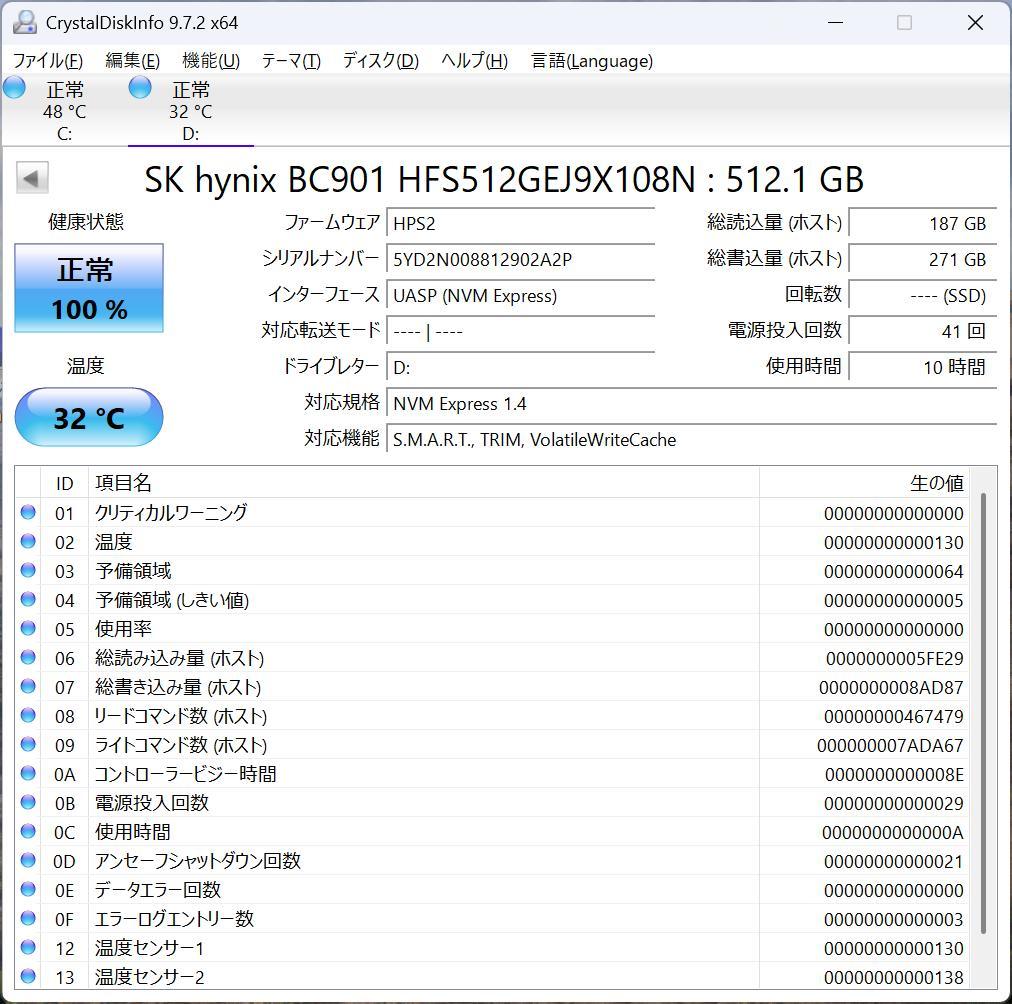The height and width of the screenshot is (1004, 1012).
Task: Click status dot for 09 ライトコマンド数 row
Action: click(x=28, y=745)
